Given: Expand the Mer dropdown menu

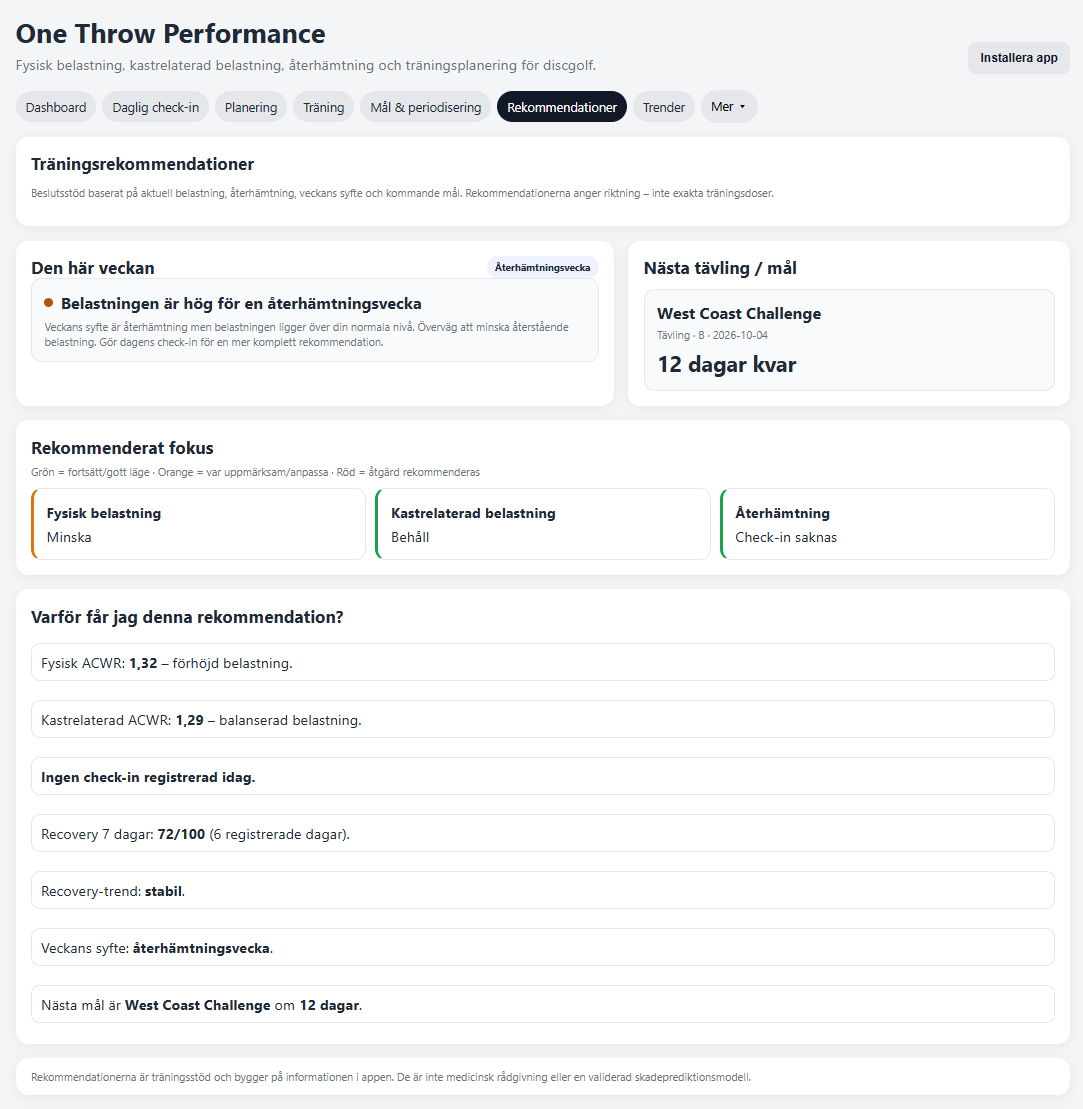Looking at the screenshot, I should coord(729,107).
